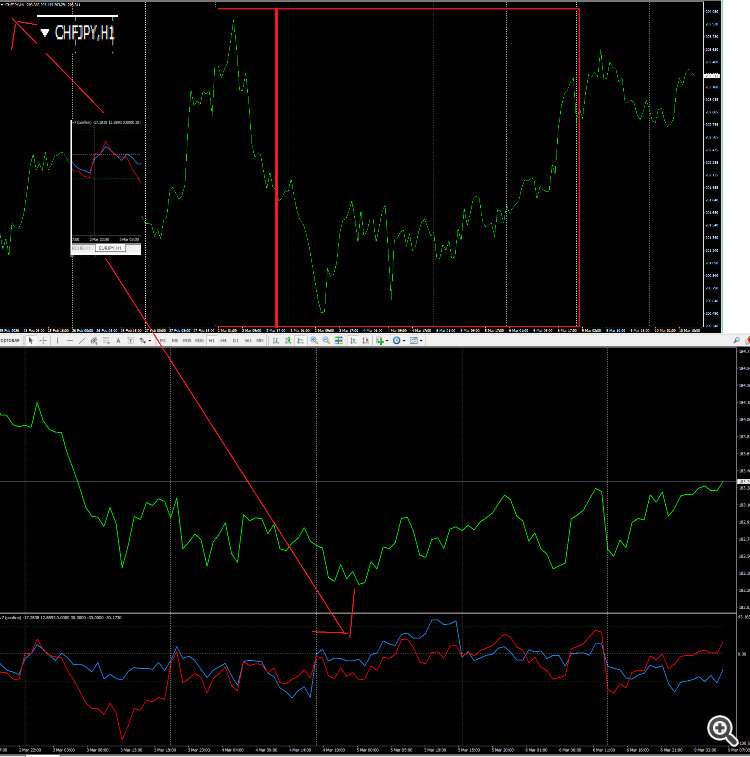Switch chart to M1 timeframe

[163, 340]
